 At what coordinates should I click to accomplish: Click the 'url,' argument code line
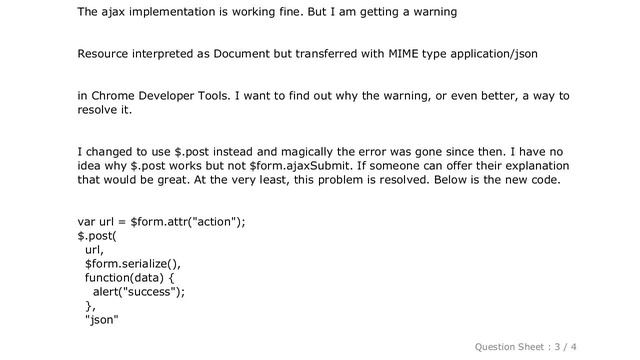coord(94,250)
